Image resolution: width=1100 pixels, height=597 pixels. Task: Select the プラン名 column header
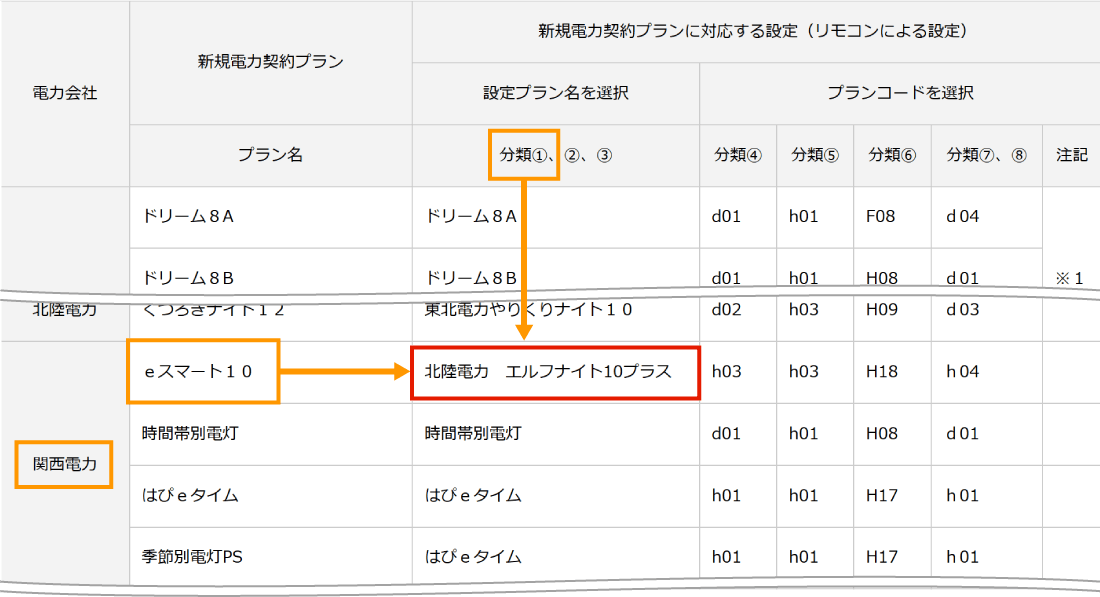click(270, 154)
